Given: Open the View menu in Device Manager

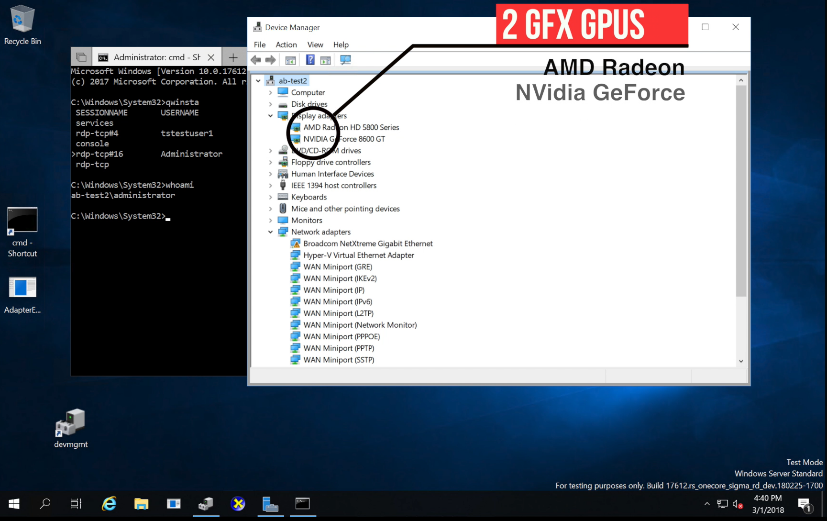Looking at the screenshot, I should [315, 45].
